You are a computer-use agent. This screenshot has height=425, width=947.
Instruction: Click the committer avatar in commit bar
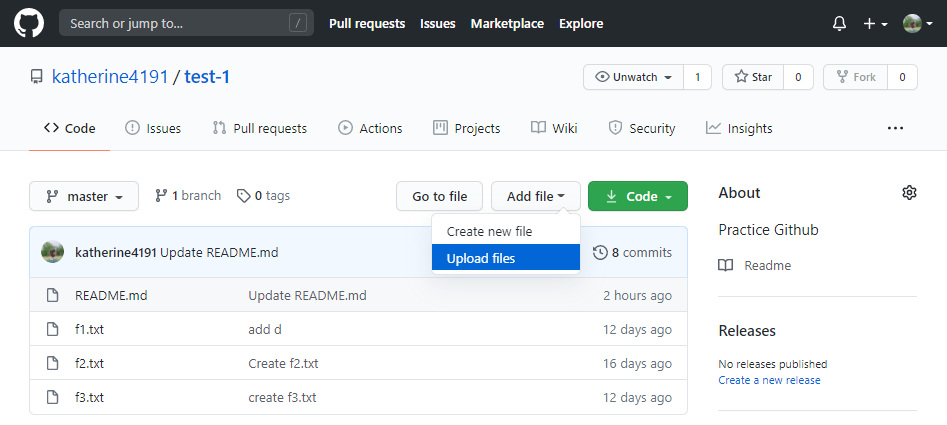53,252
